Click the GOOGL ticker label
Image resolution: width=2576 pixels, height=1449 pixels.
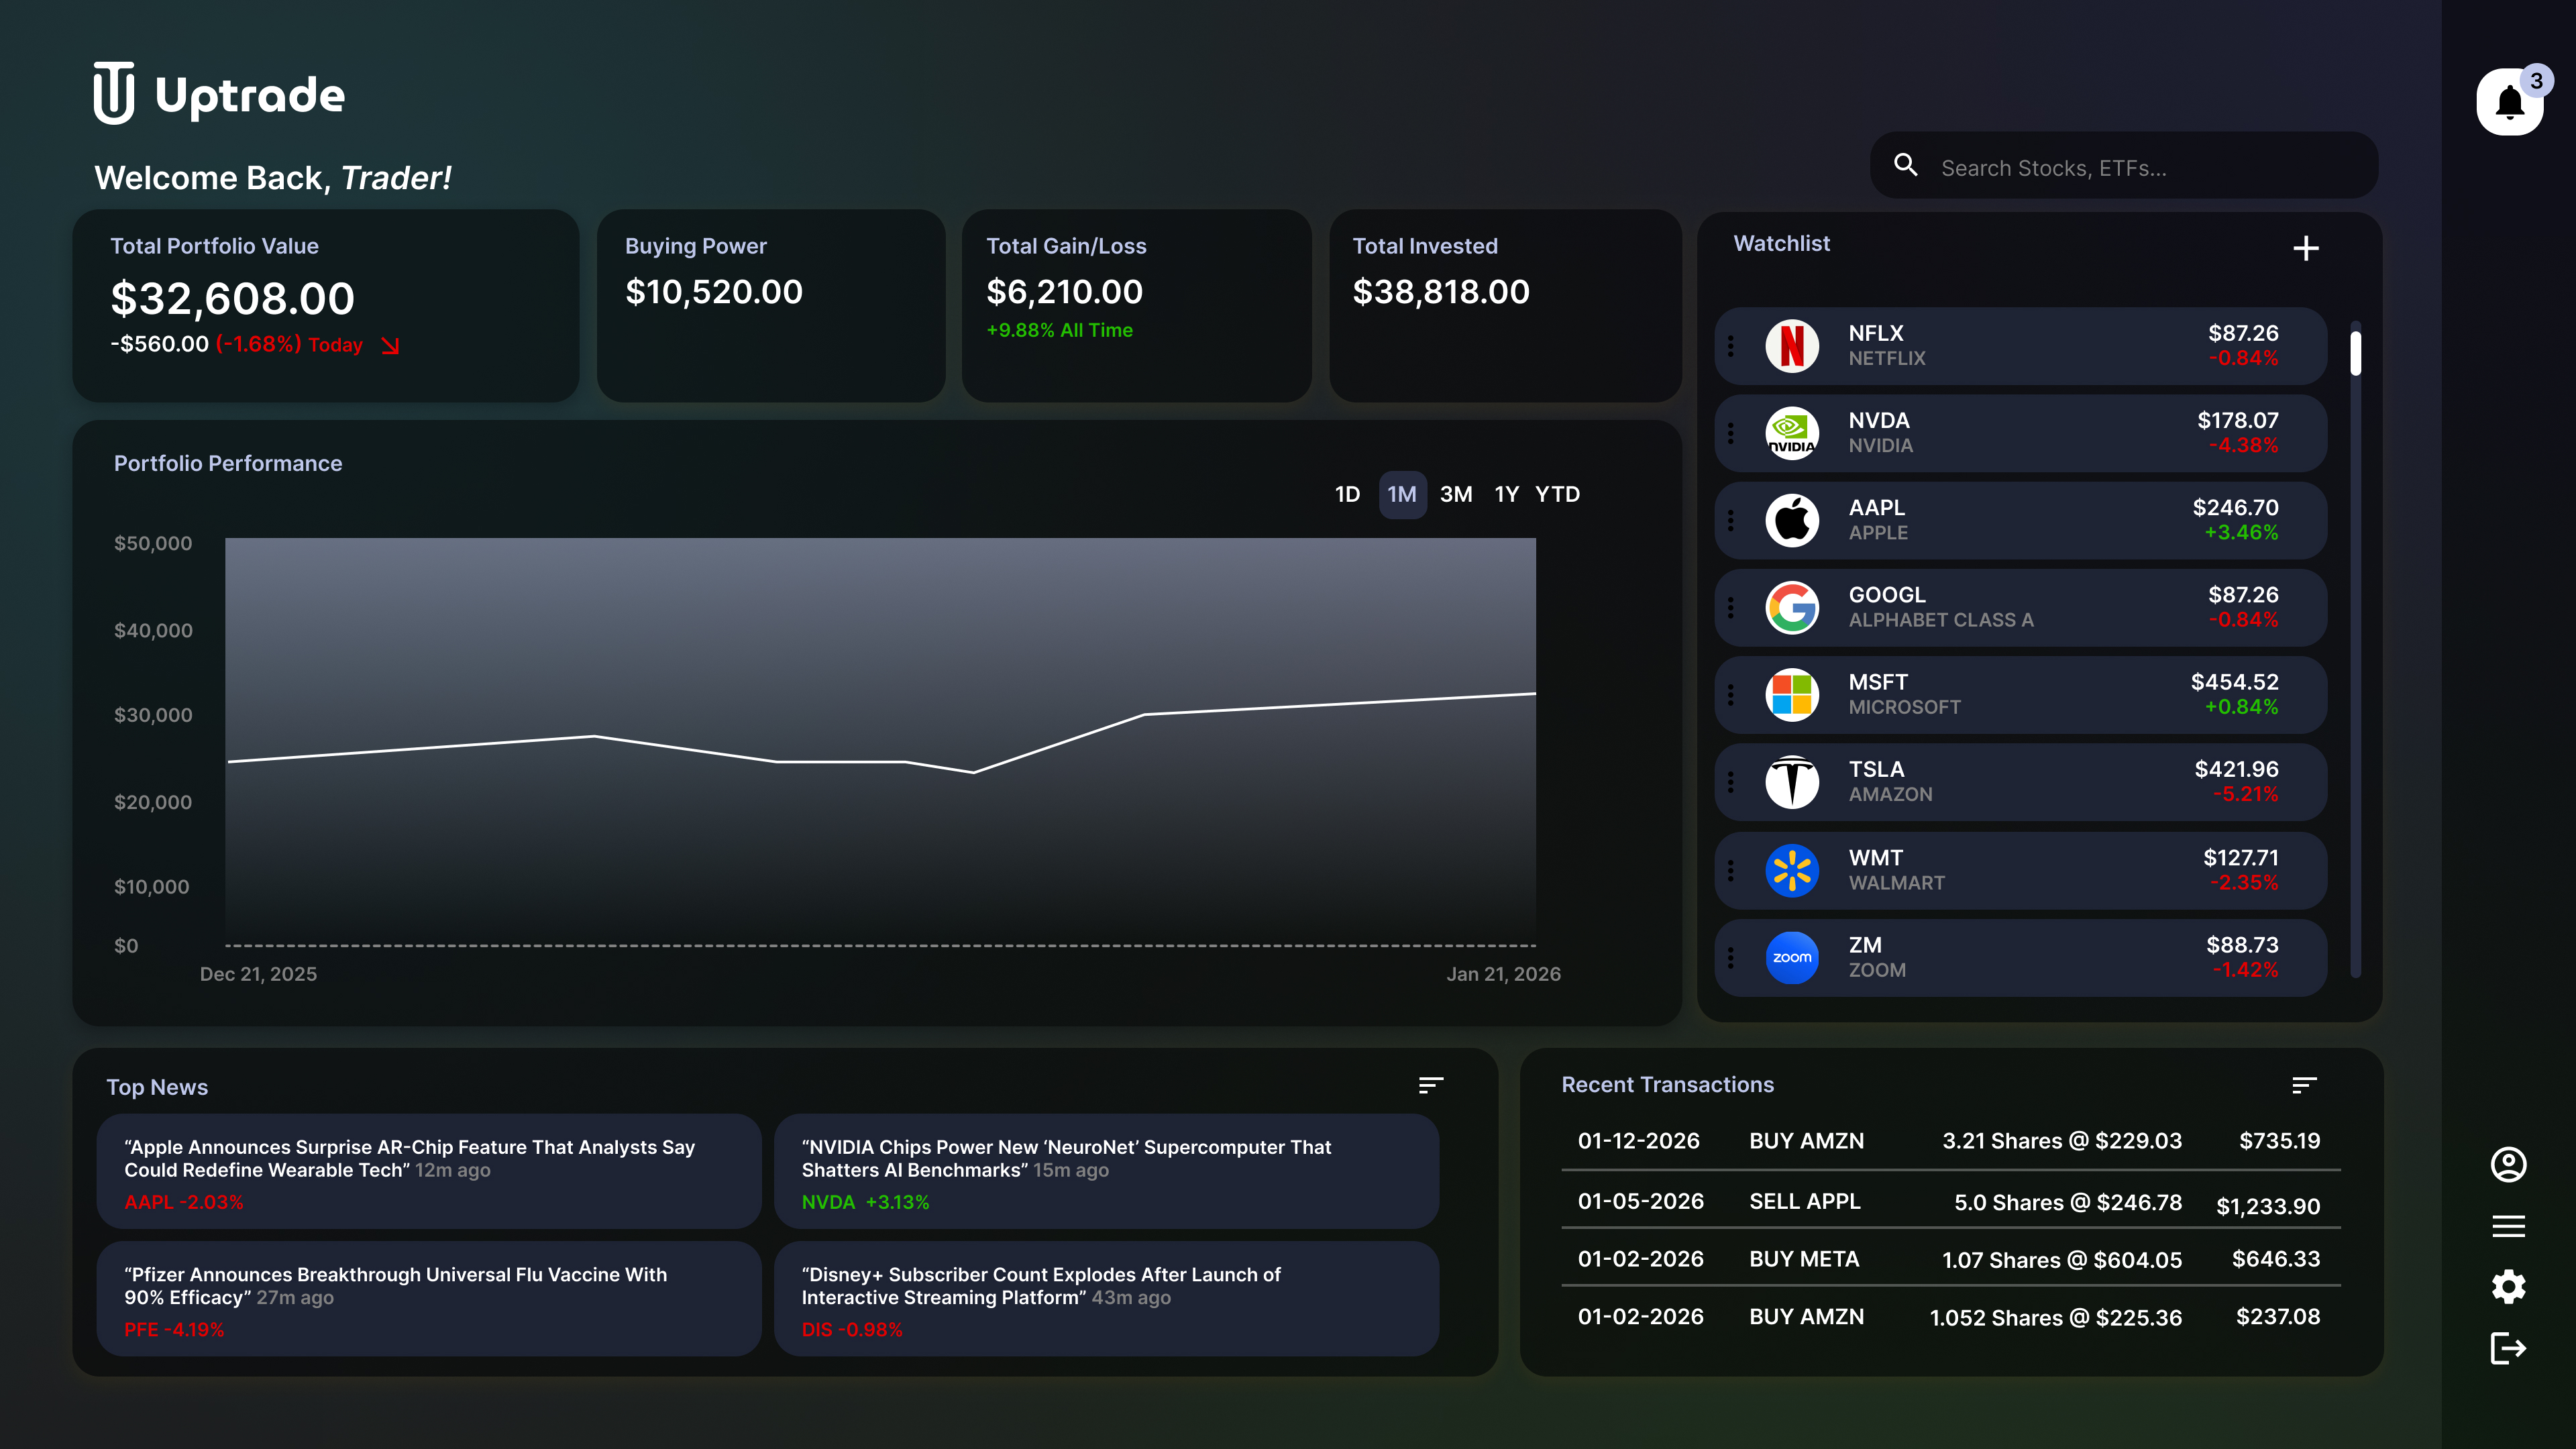click(1886, 595)
